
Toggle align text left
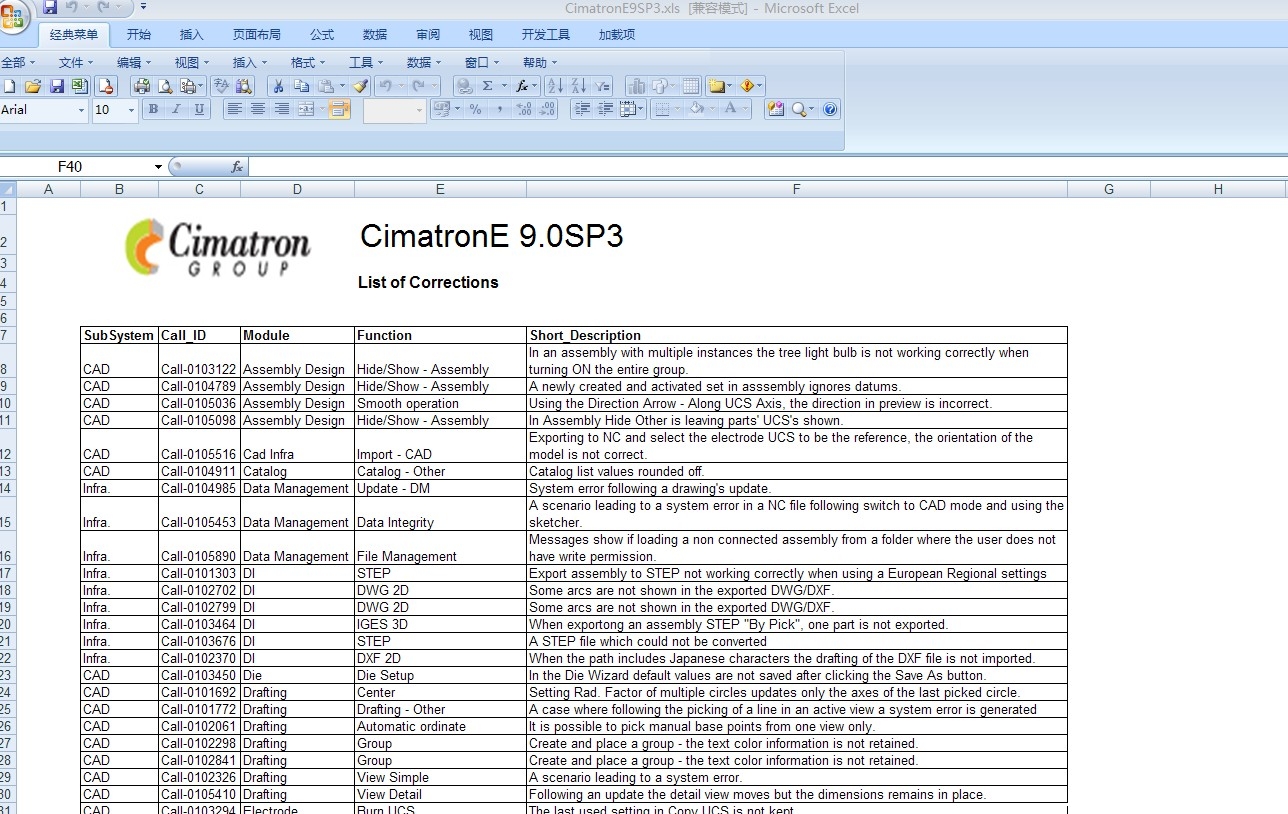(234, 109)
